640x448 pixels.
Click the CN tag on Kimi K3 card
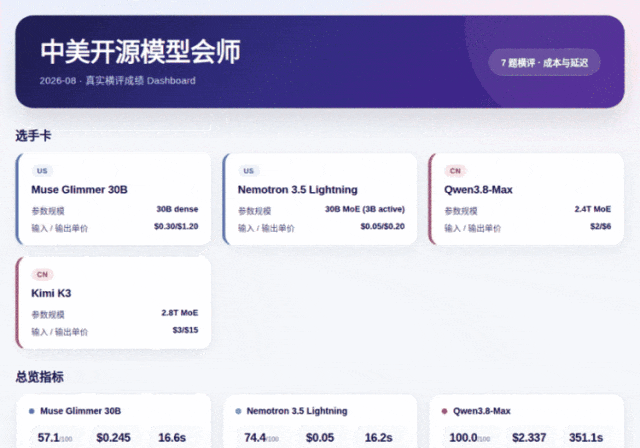(42, 274)
